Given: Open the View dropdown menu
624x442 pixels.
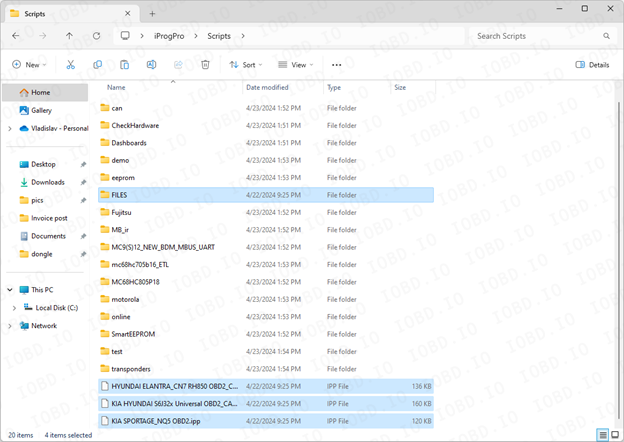Looking at the screenshot, I should (x=297, y=65).
